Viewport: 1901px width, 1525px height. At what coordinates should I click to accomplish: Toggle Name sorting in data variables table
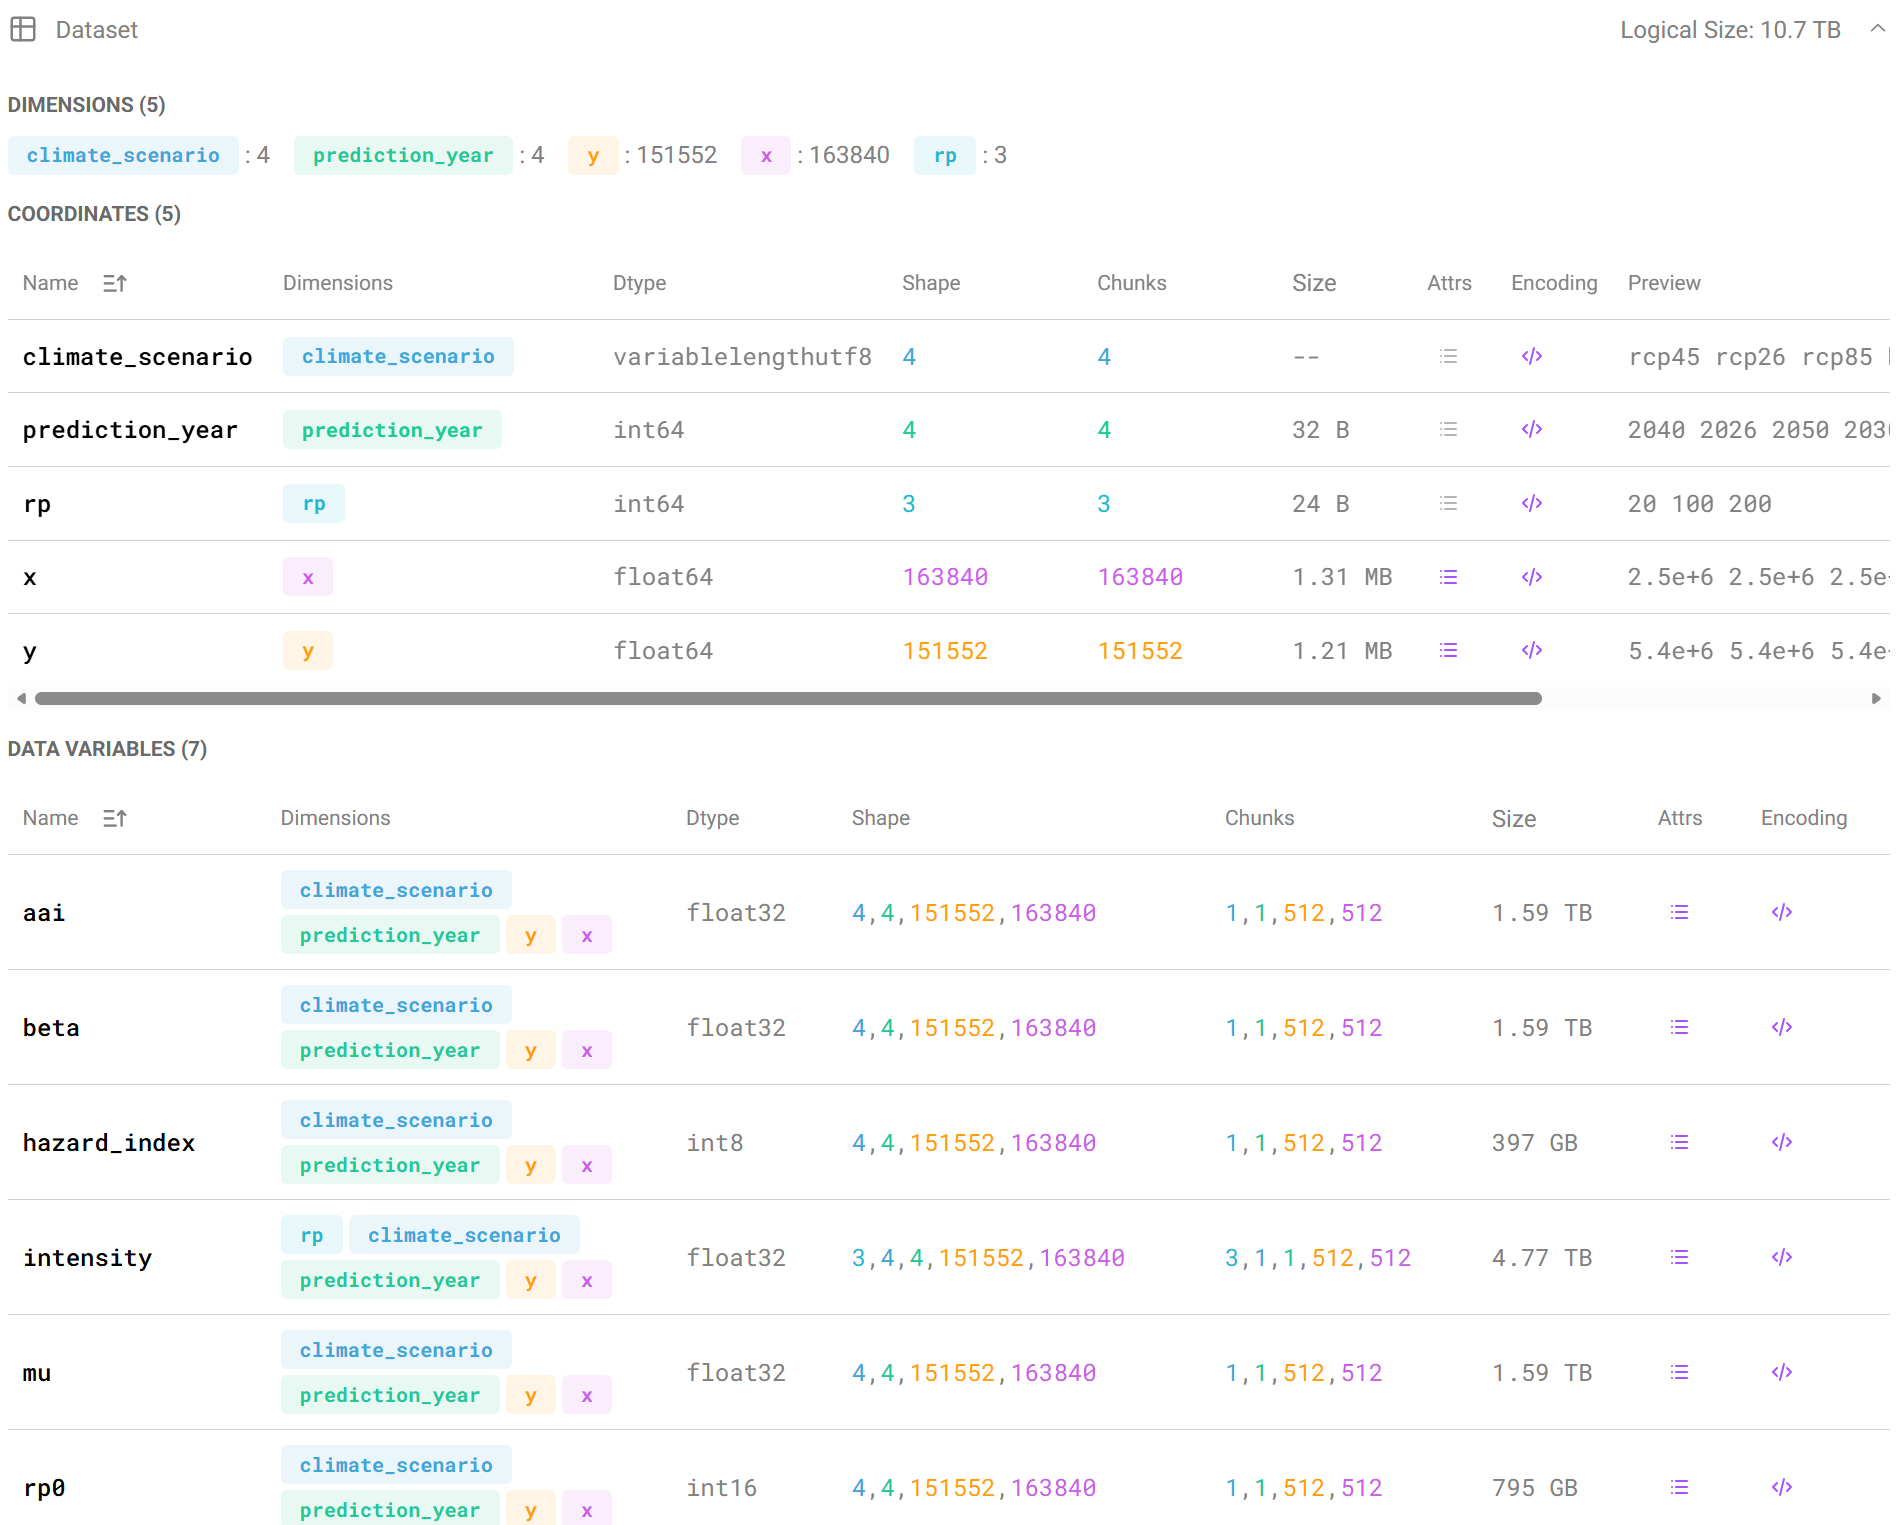(x=114, y=817)
